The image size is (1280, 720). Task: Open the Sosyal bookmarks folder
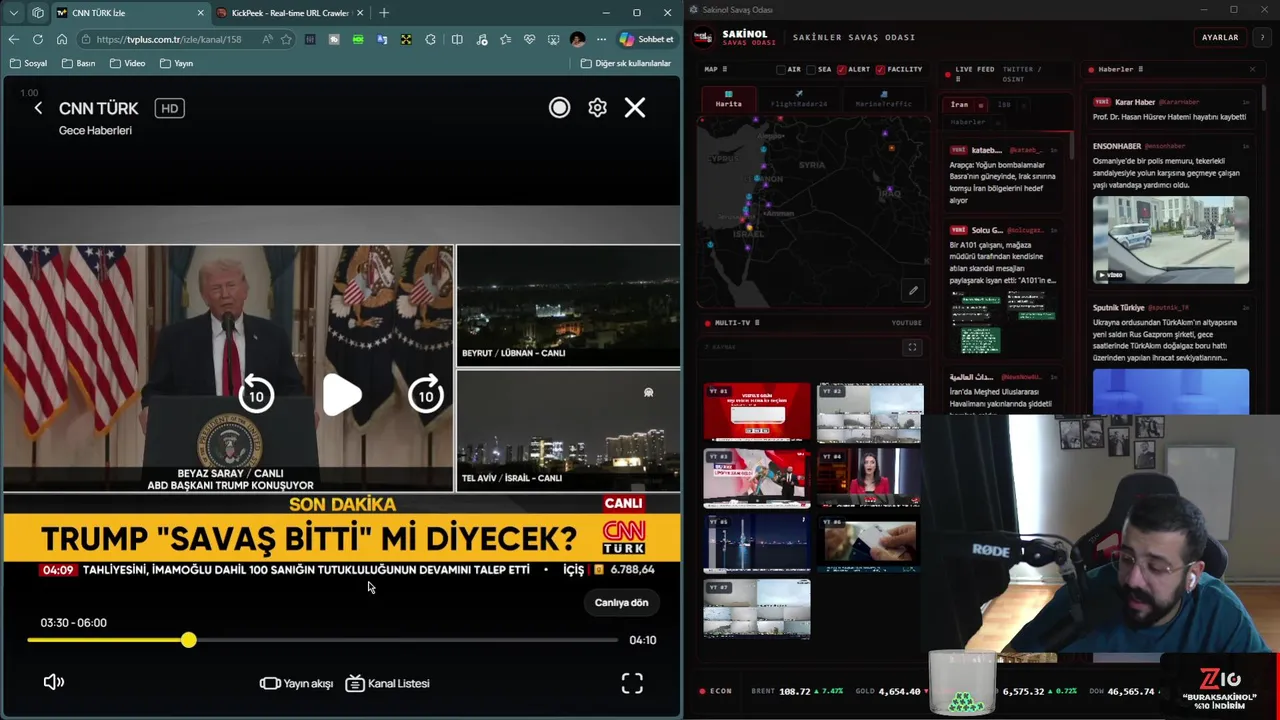coord(28,63)
